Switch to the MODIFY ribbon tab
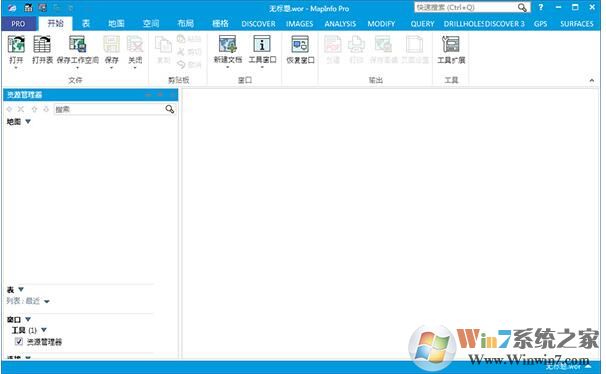 click(381, 24)
